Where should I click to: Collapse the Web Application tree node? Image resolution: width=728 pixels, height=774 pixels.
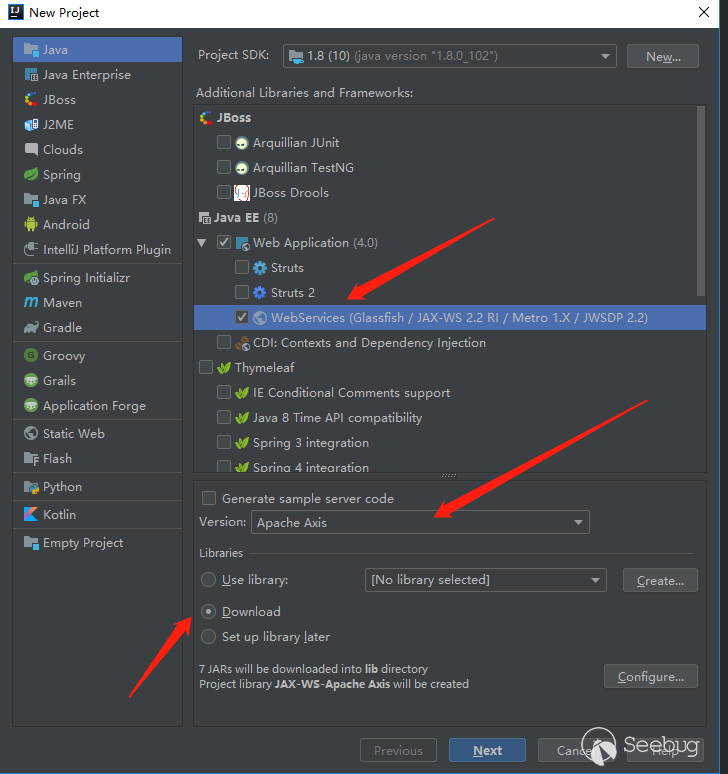point(201,242)
